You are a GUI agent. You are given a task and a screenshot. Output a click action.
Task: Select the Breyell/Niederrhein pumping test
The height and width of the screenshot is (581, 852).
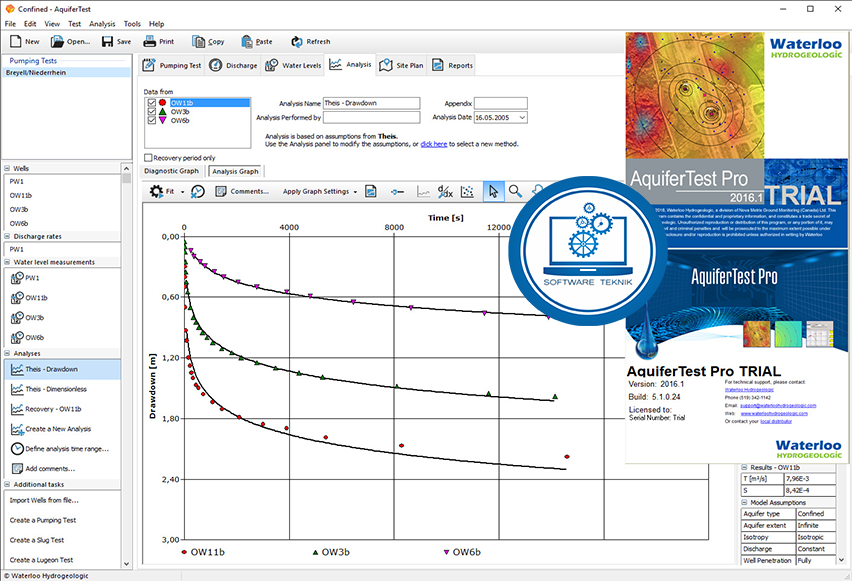(x=66, y=72)
